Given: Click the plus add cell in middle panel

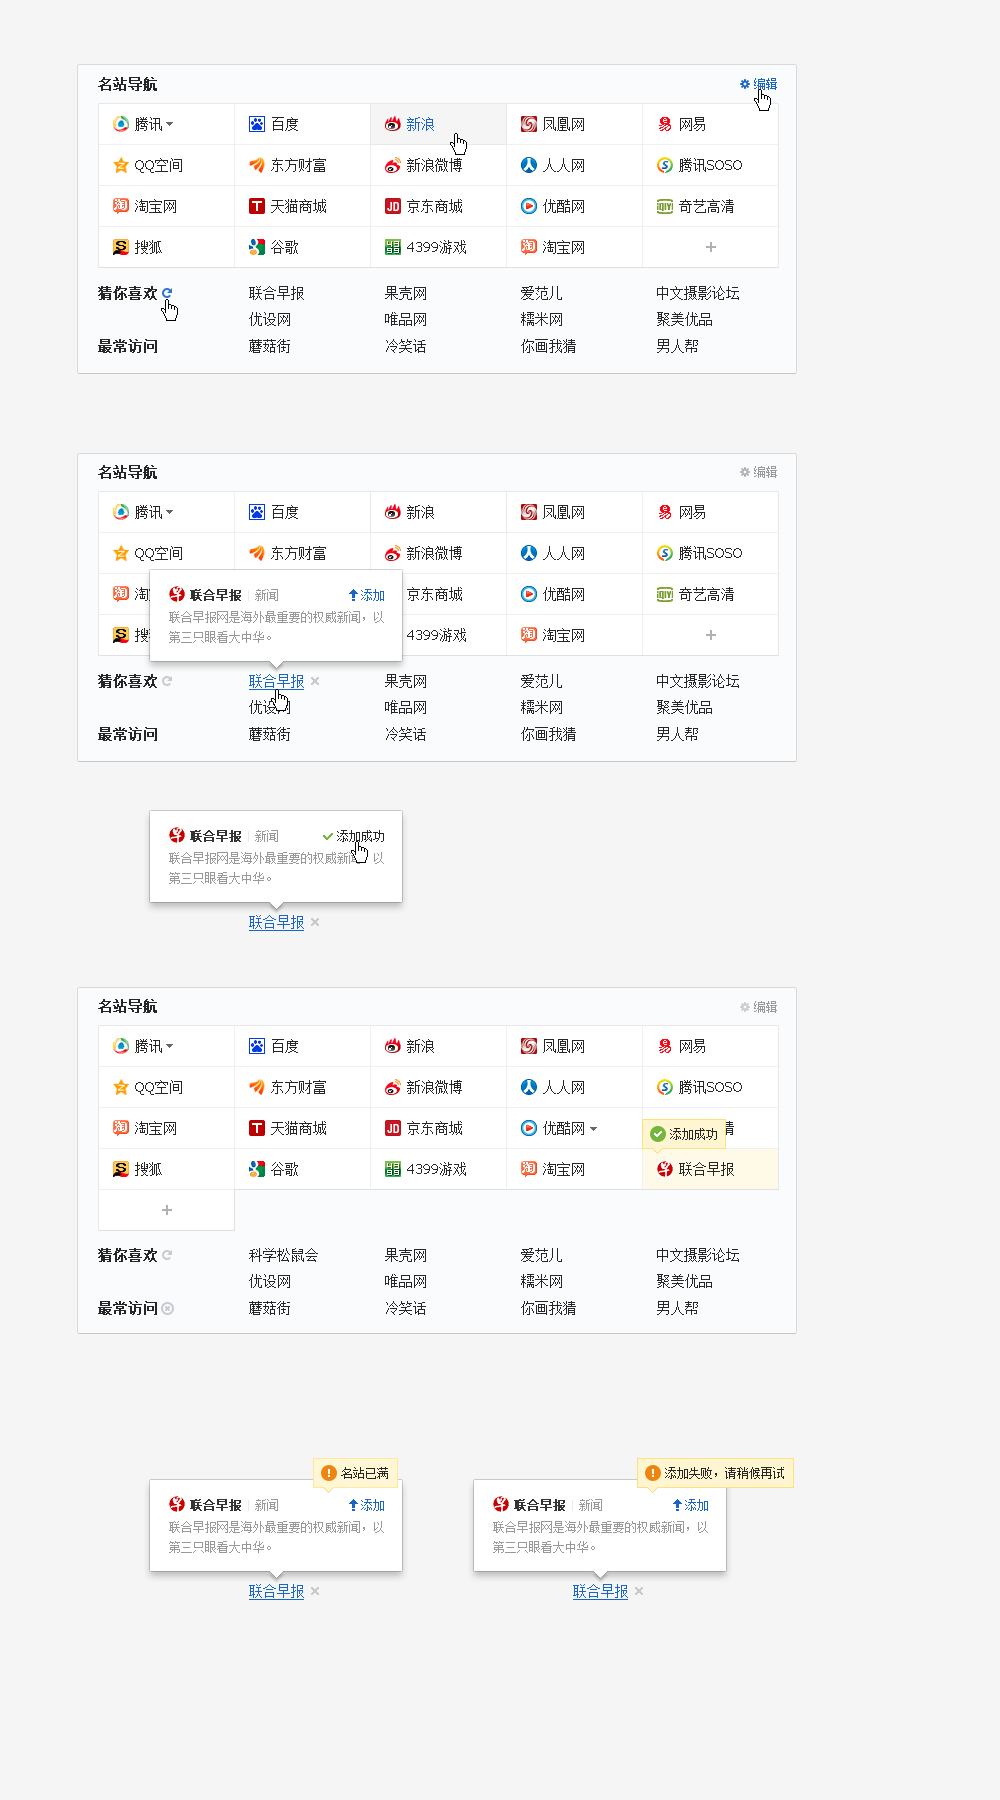Looking at the screenshot, I should tap(711, 635).
